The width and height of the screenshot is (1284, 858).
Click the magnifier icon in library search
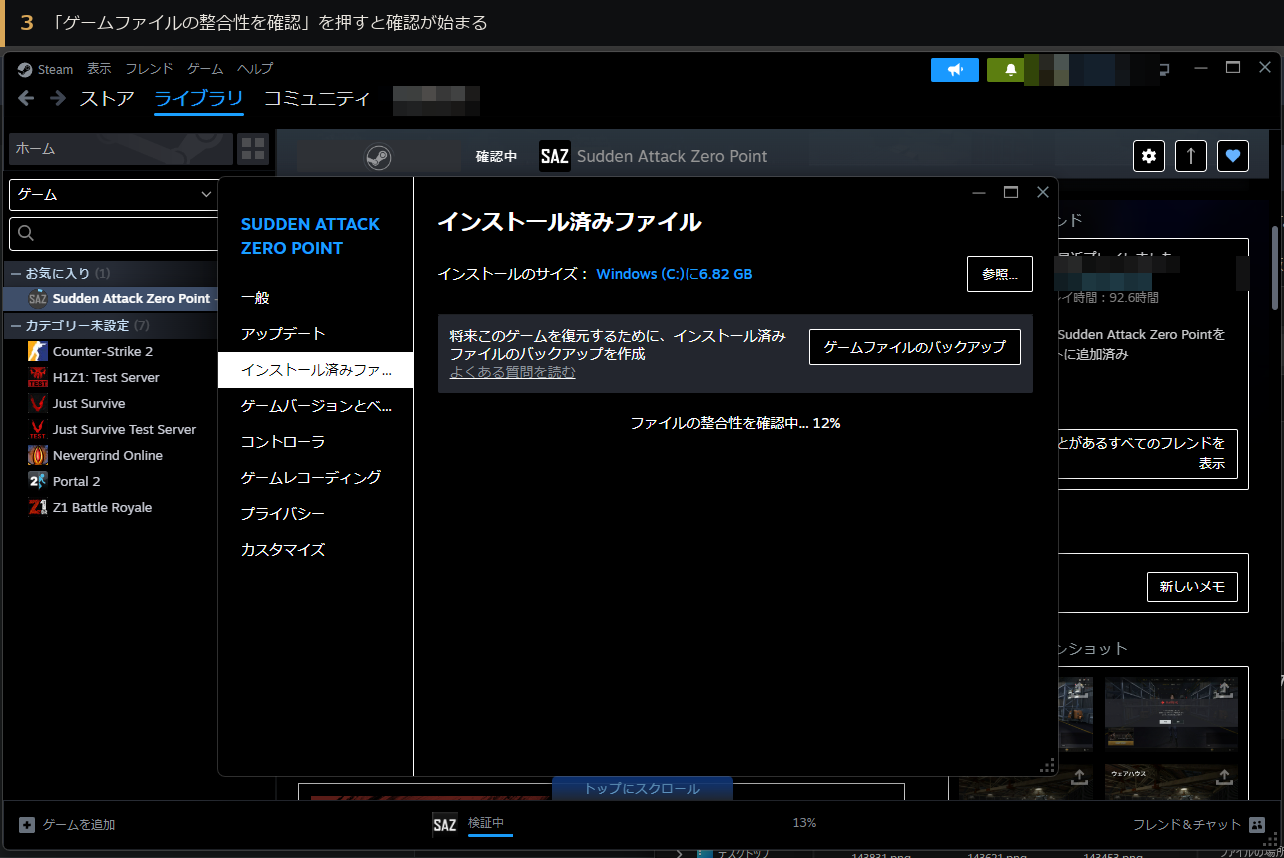(27, 233)
